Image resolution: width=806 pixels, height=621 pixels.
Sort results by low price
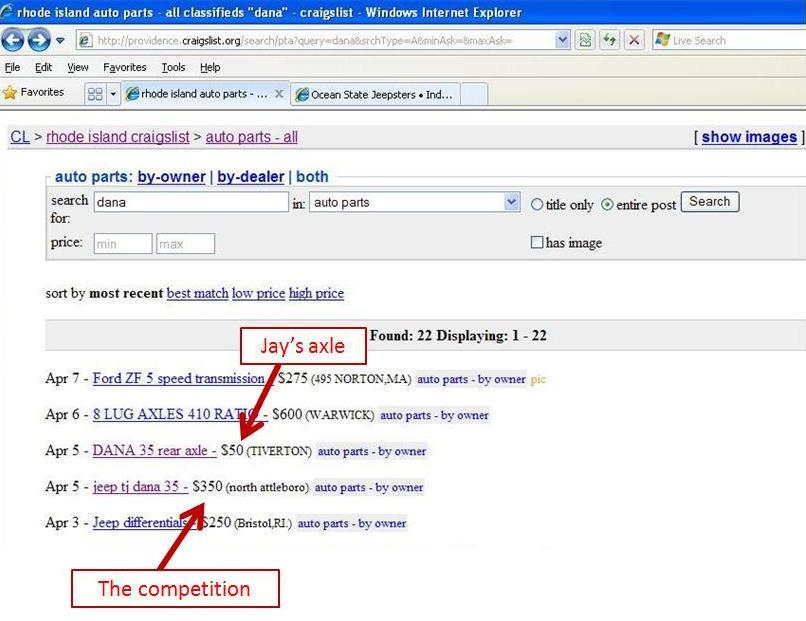point(259,294)
